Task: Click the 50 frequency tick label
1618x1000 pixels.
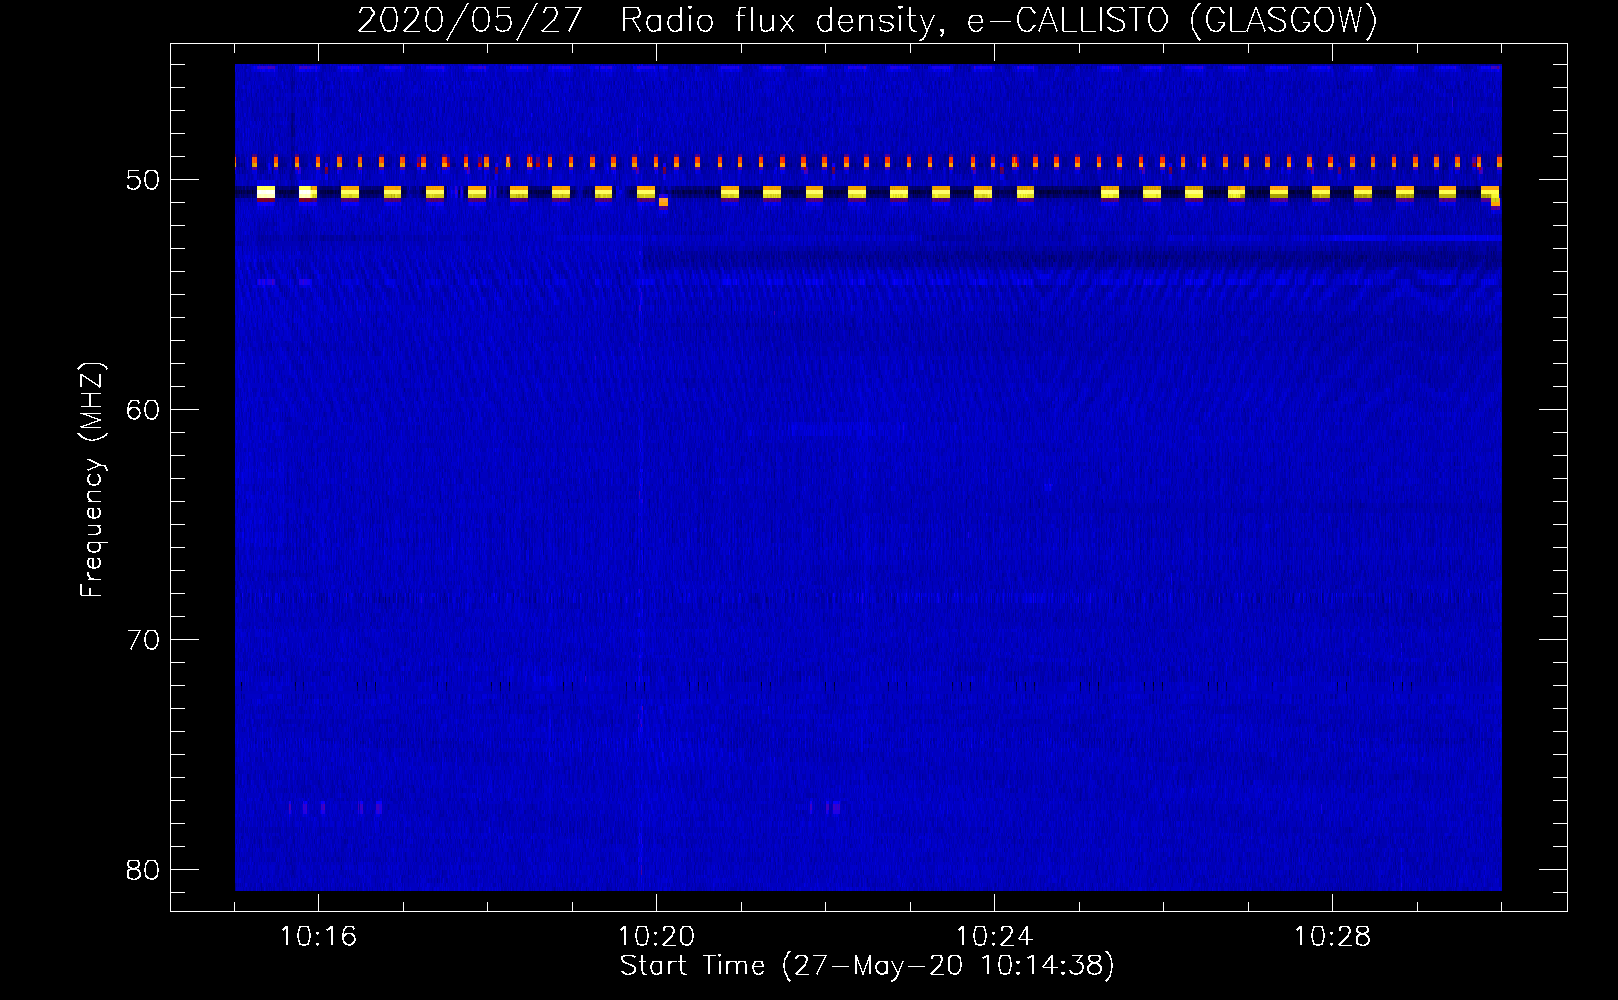Action: pos(143,180)
